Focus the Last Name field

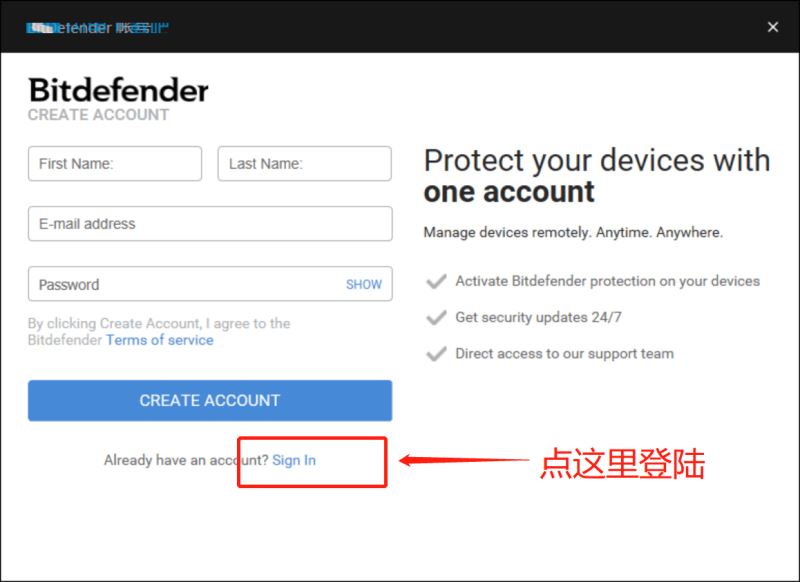tap(305, 164)
